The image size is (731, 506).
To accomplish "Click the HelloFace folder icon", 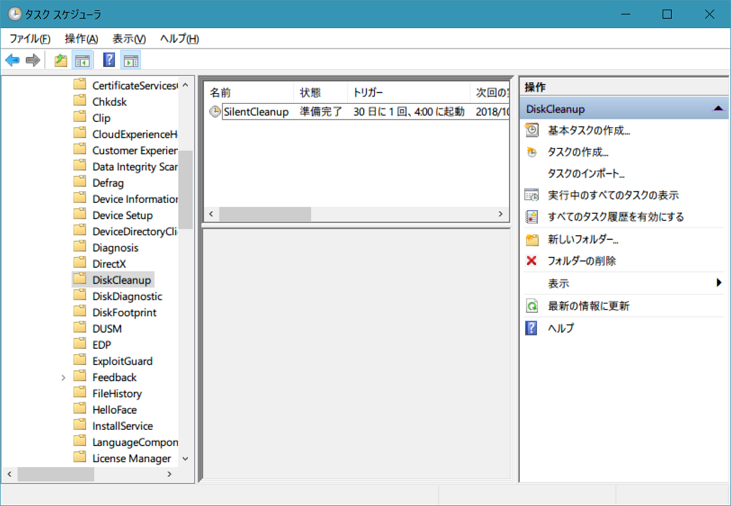I will tap(80, 409).
